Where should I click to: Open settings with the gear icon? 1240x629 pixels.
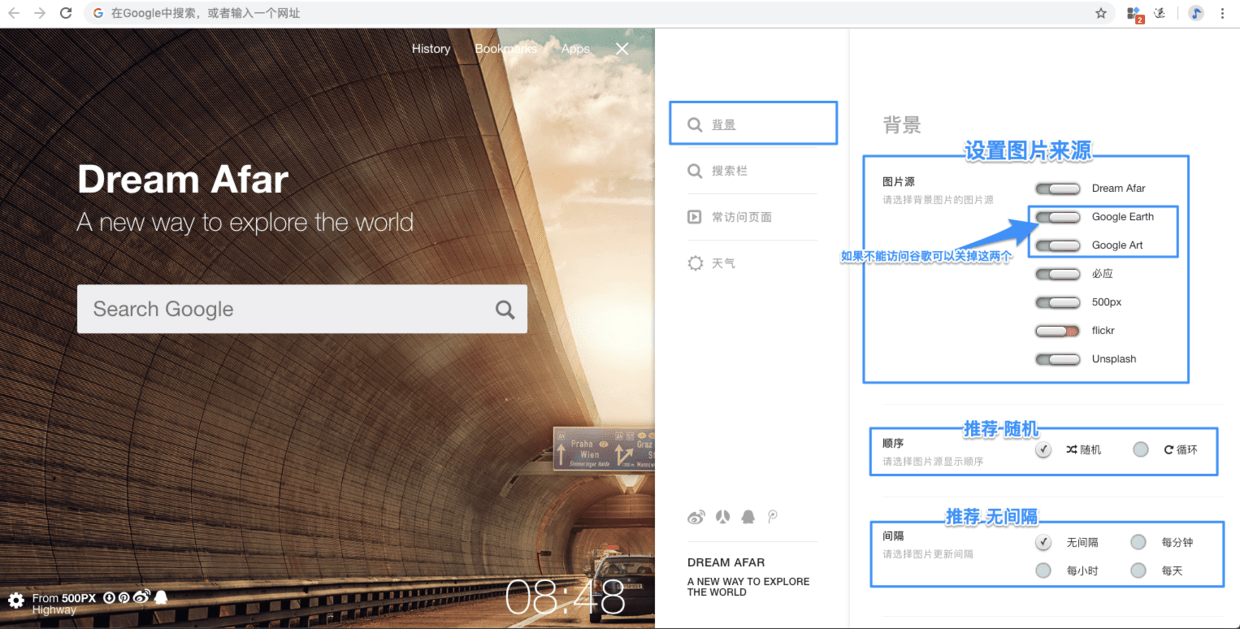tap(16, 600)
